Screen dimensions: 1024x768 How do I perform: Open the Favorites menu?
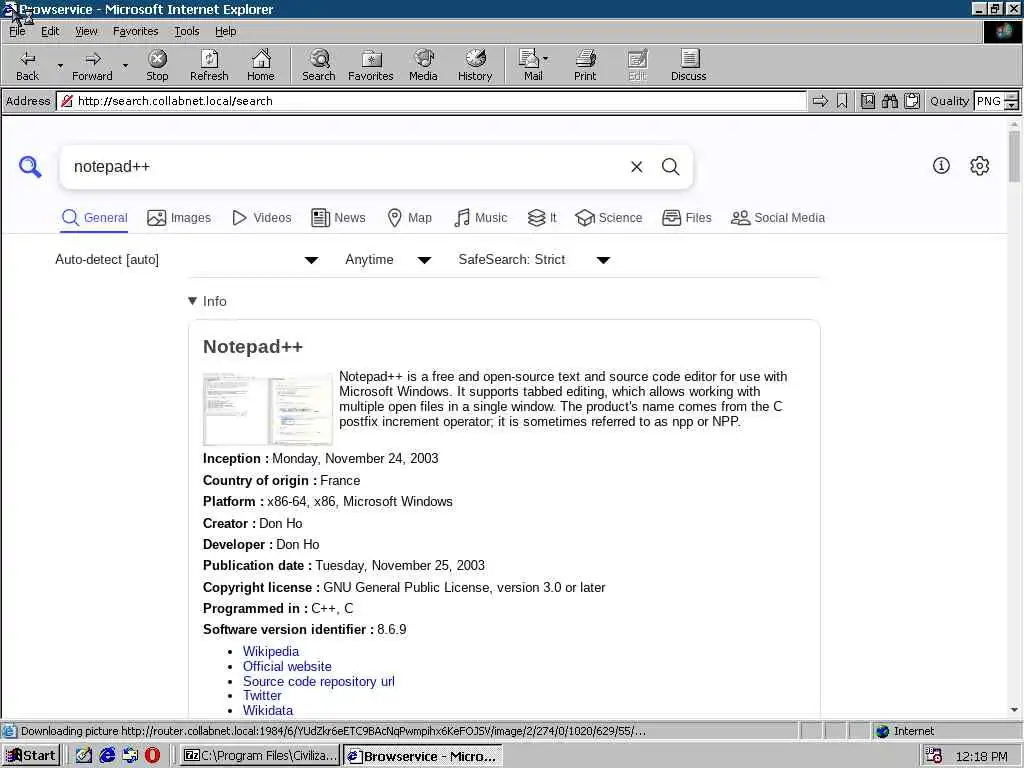point(136,31)
